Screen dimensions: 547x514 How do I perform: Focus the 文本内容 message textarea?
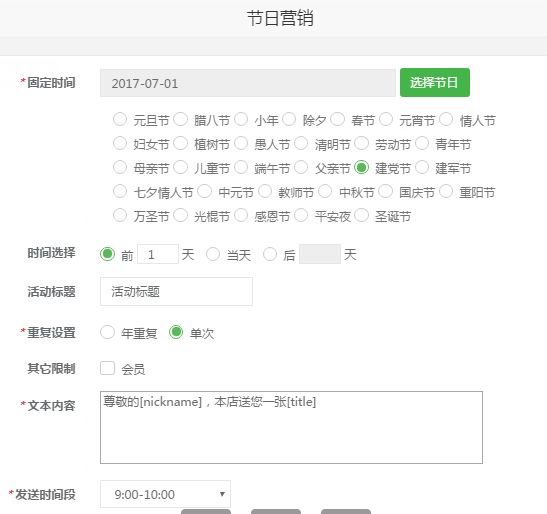point(291,427)
